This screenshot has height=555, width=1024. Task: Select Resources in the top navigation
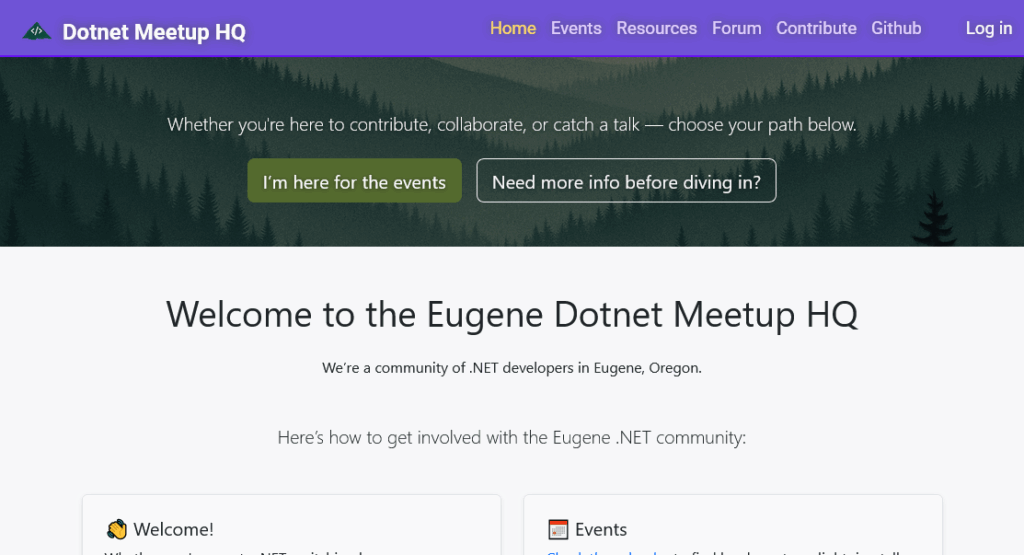pyautogui.click(x=656, y=28)
